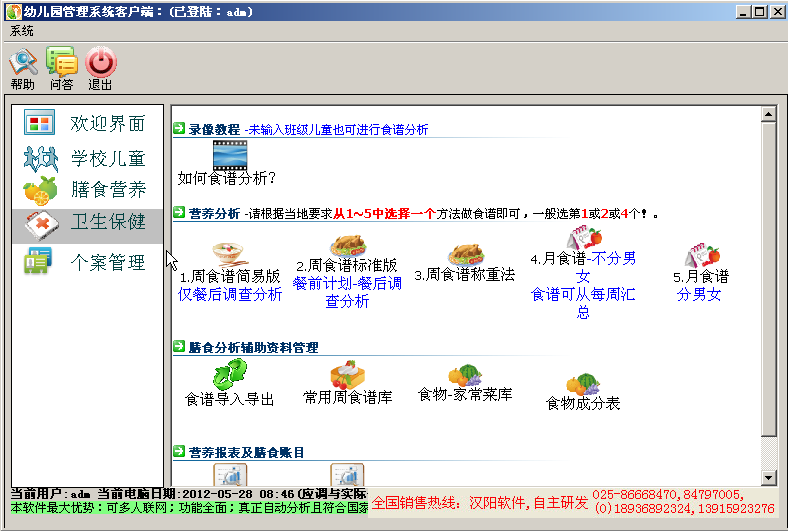Open 2.周食谱标准版 roast chicken icon

coord(347,246)
